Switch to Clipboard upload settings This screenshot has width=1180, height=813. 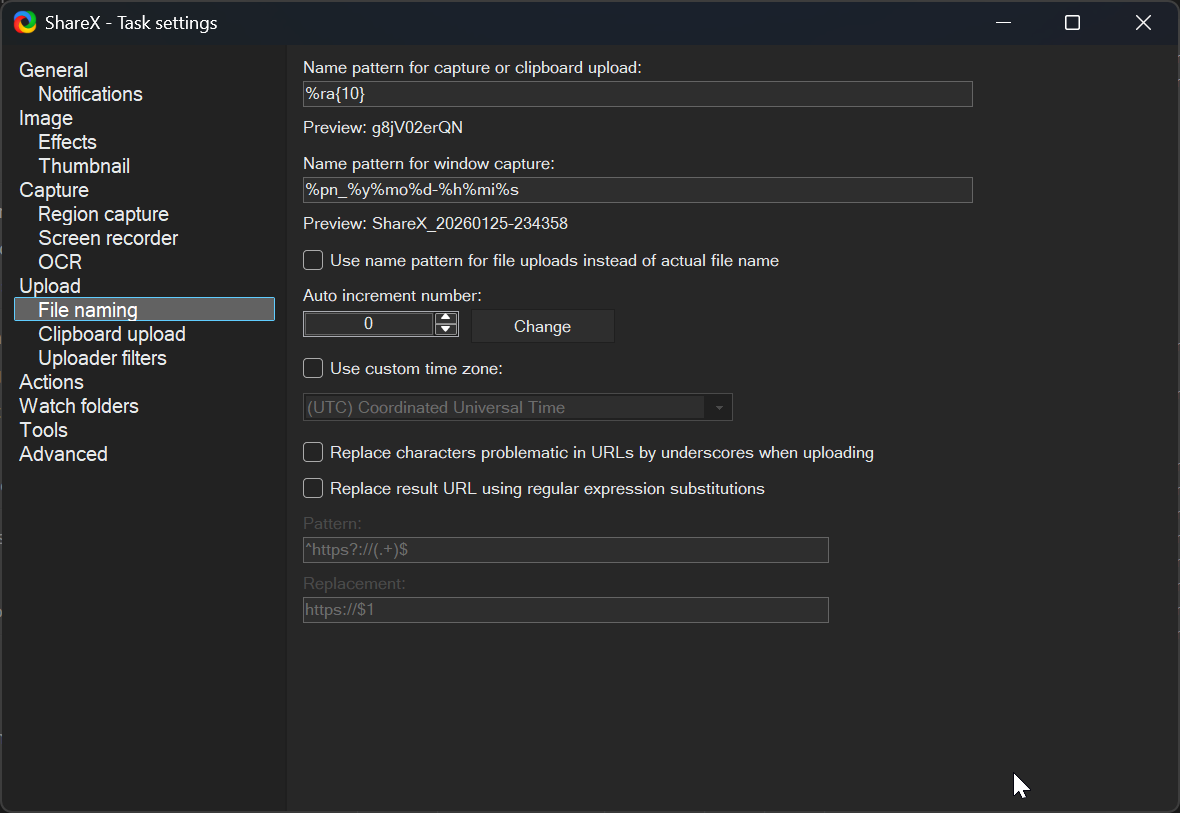click(x=112, y=334)
